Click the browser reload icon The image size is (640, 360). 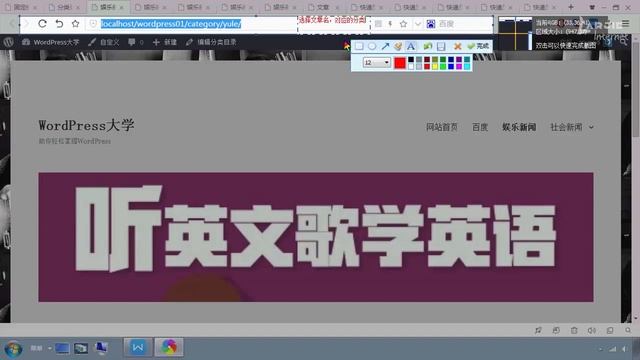coord(42,24)
